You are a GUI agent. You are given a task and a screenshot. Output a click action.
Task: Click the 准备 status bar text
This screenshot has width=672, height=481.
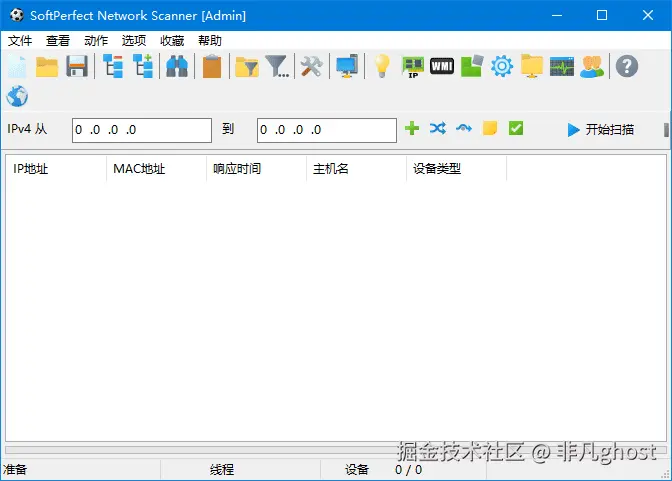pyautogui.click(x=15, y=470)
